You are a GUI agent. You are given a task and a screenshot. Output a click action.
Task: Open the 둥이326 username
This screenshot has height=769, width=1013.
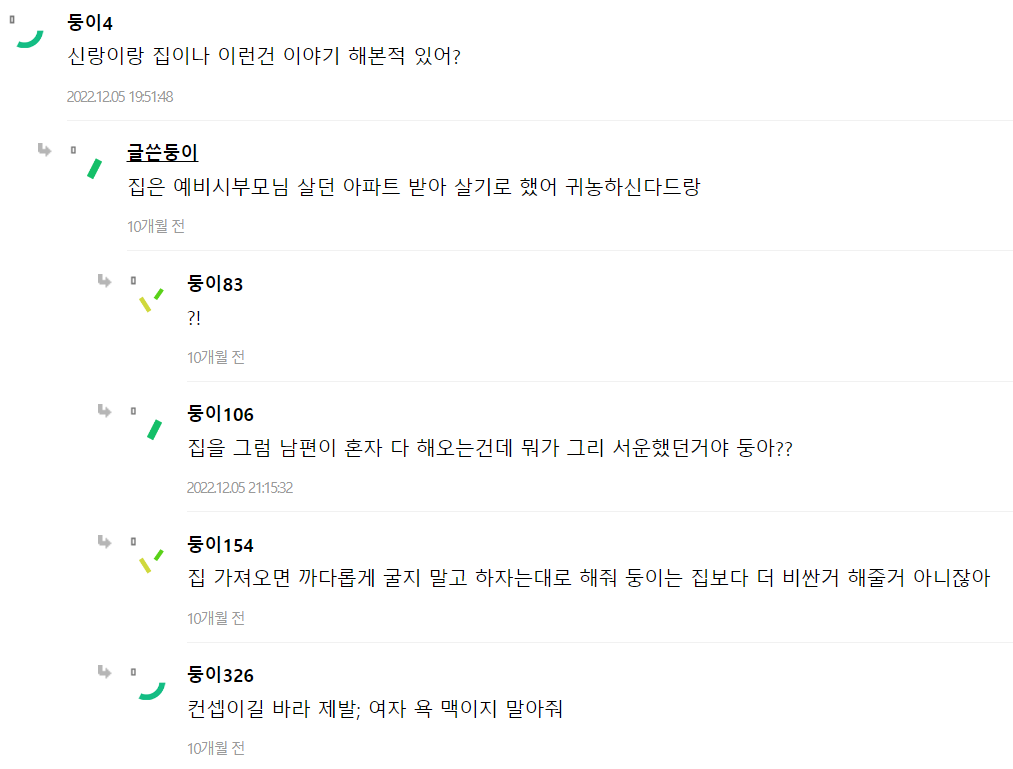pyautogui.click(x=220, y=675)
